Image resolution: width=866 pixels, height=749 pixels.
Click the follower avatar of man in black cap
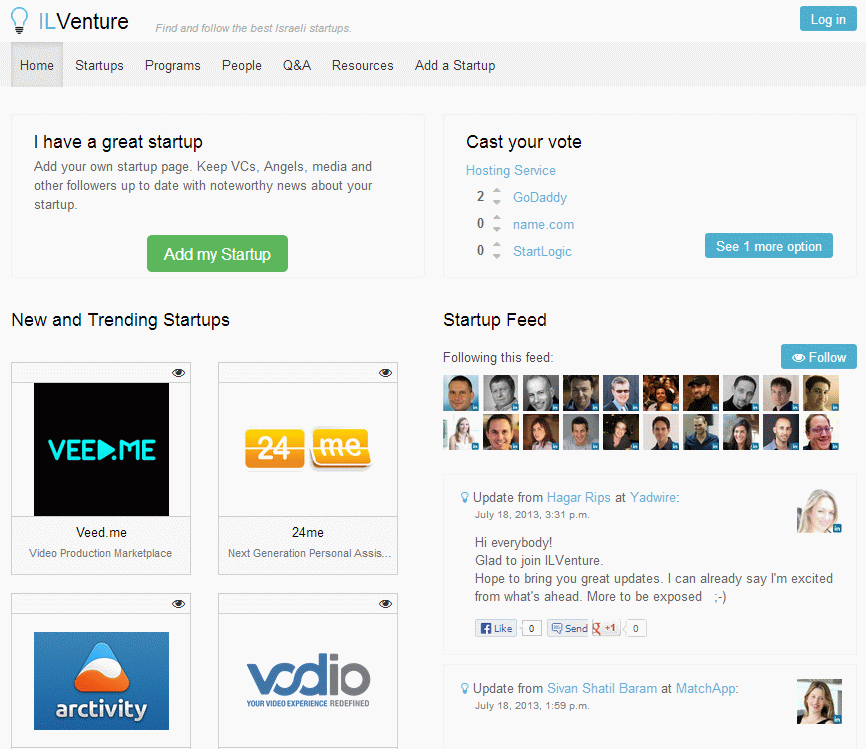tap(701, 393)
